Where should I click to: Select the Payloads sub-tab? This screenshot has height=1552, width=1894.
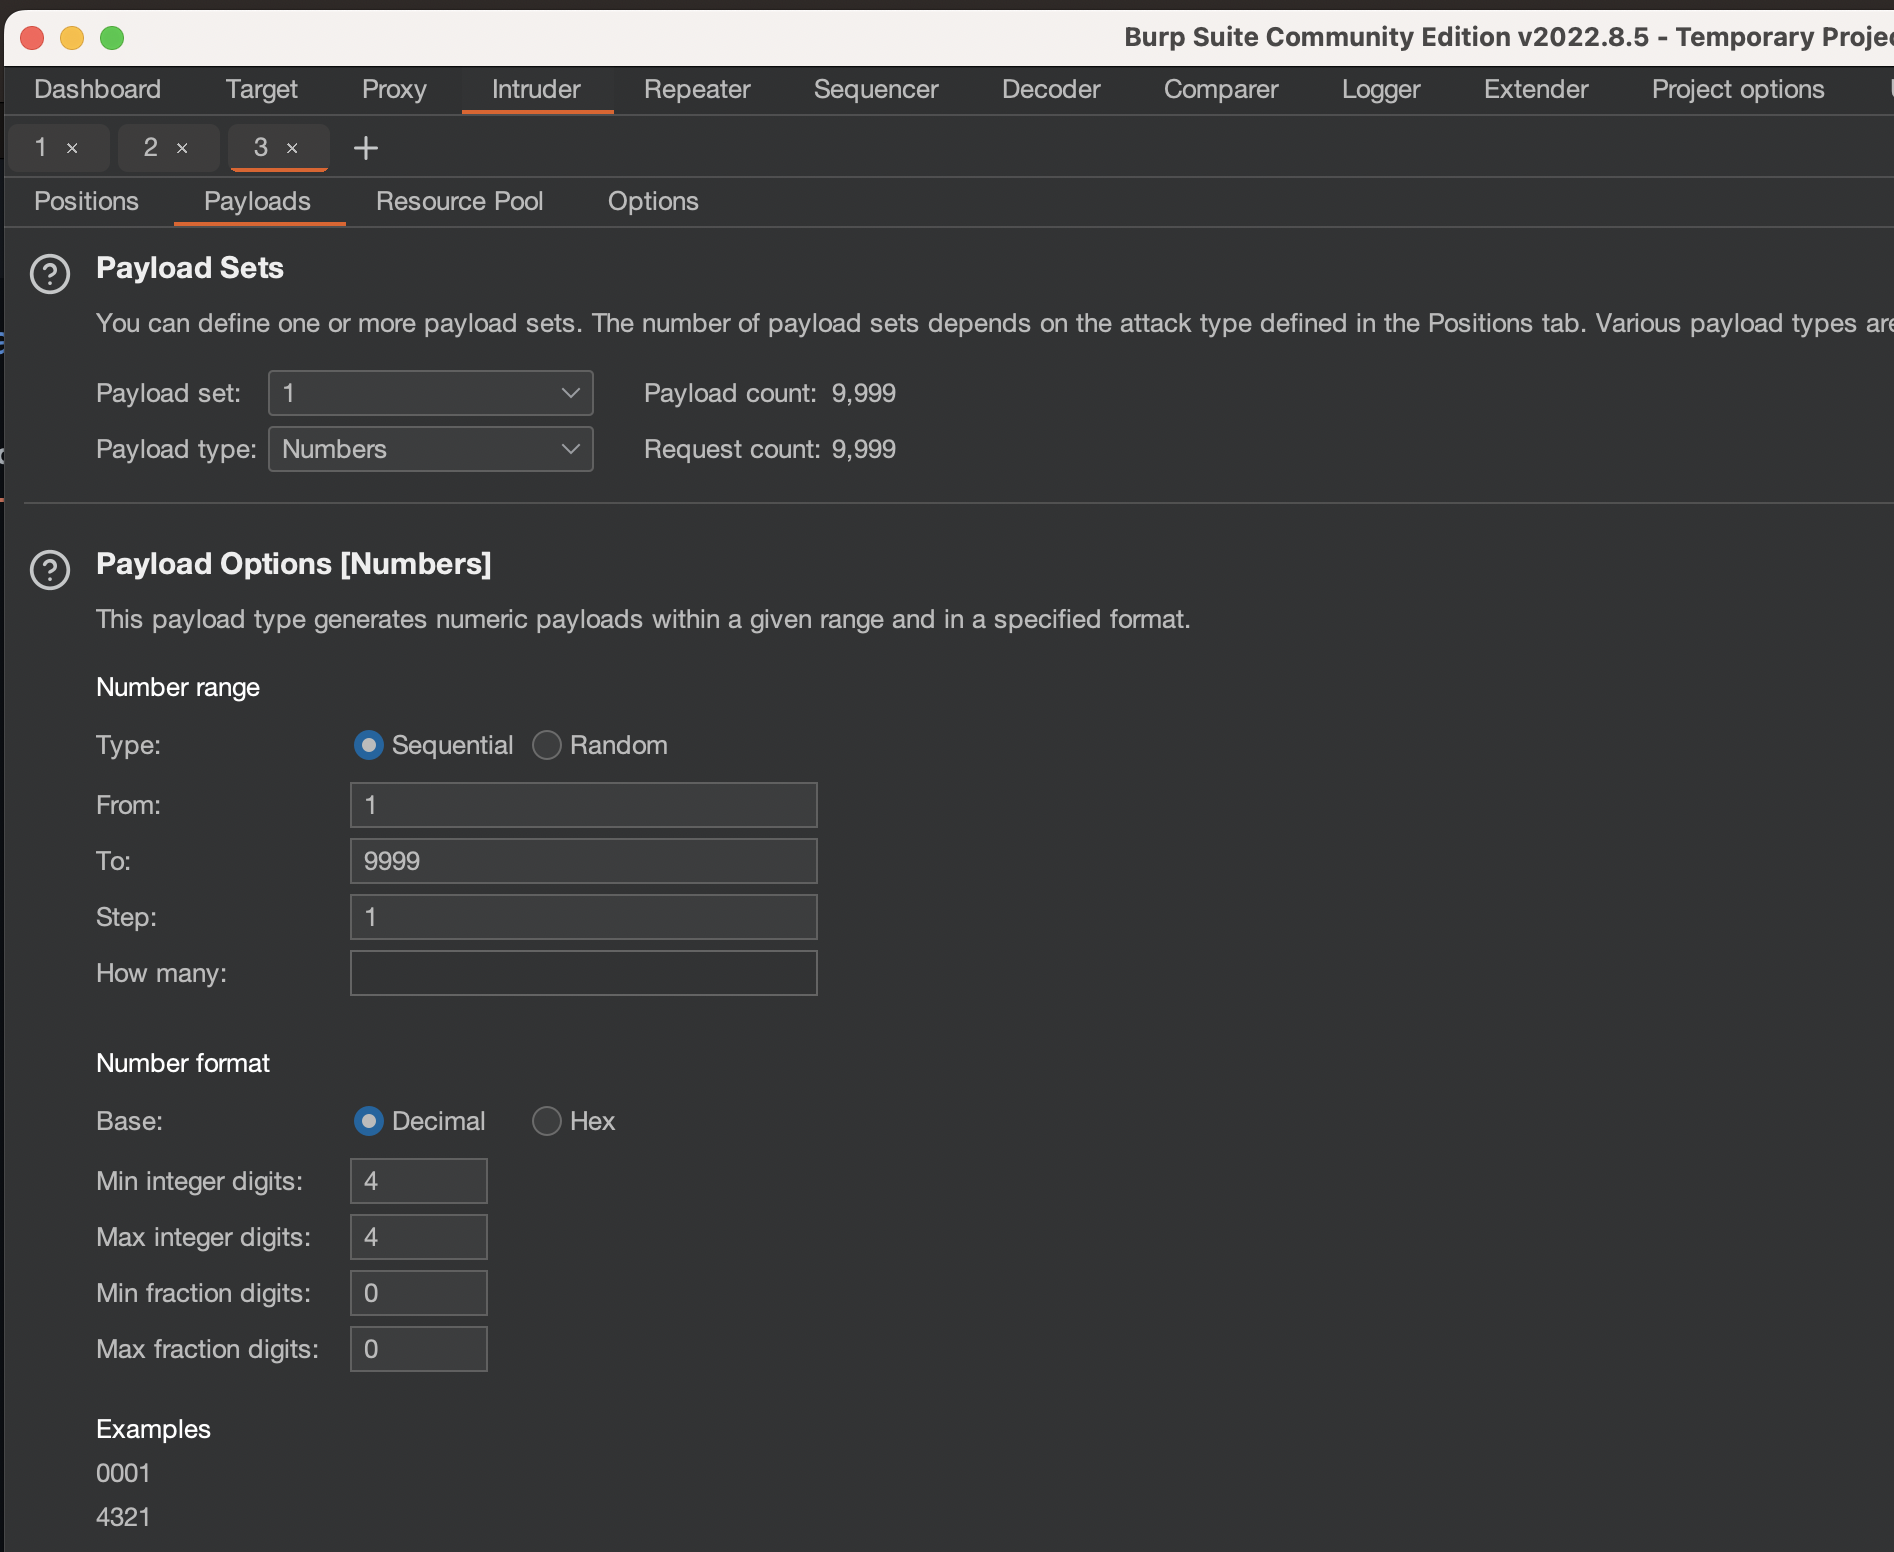coord(257,202)
